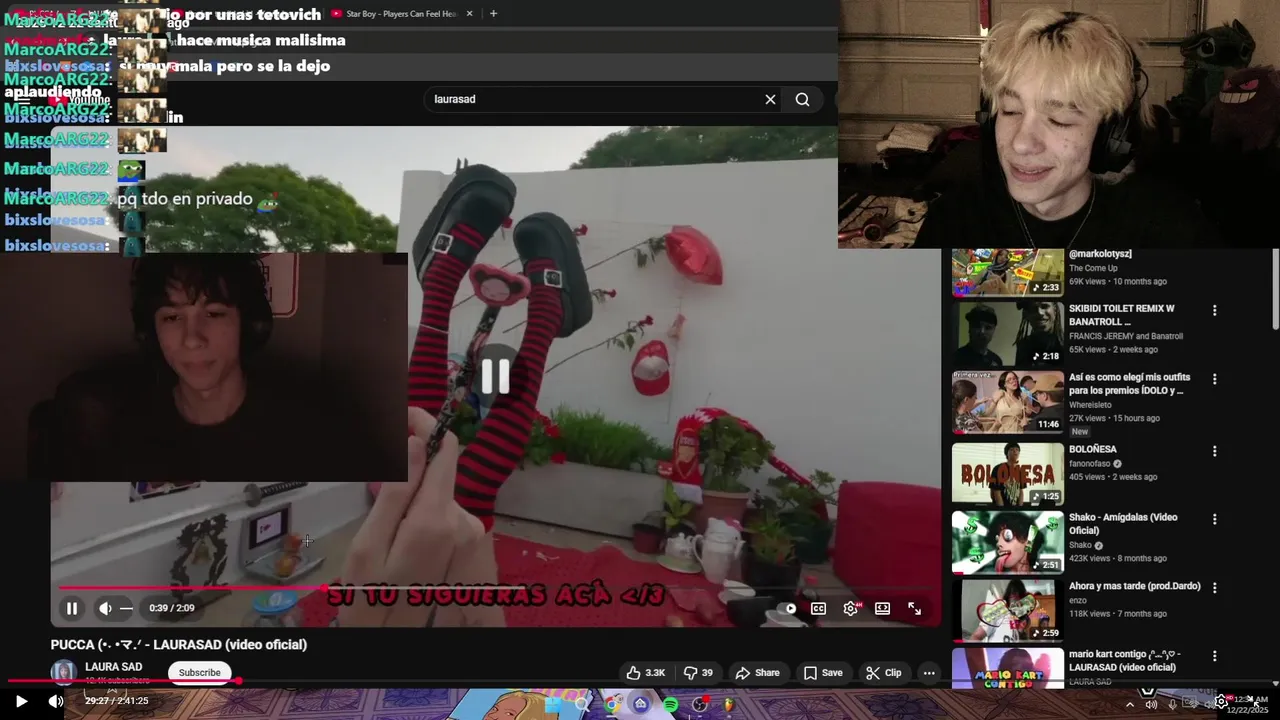Open Google Chrome from the taskbar

pos(611,705)
